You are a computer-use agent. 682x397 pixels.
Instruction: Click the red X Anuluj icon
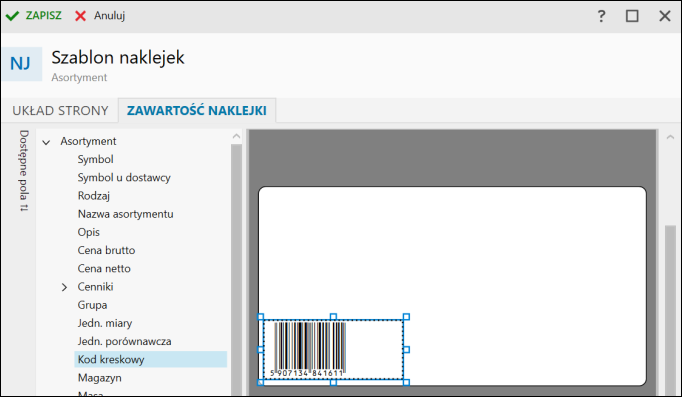click(80, 16)
